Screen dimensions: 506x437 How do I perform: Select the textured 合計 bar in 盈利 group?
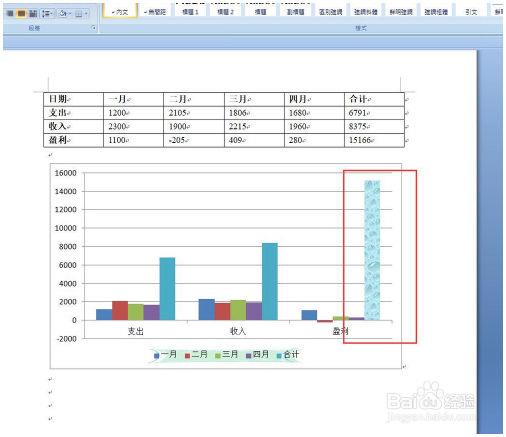pyautogui.click(x=372, y=250)
